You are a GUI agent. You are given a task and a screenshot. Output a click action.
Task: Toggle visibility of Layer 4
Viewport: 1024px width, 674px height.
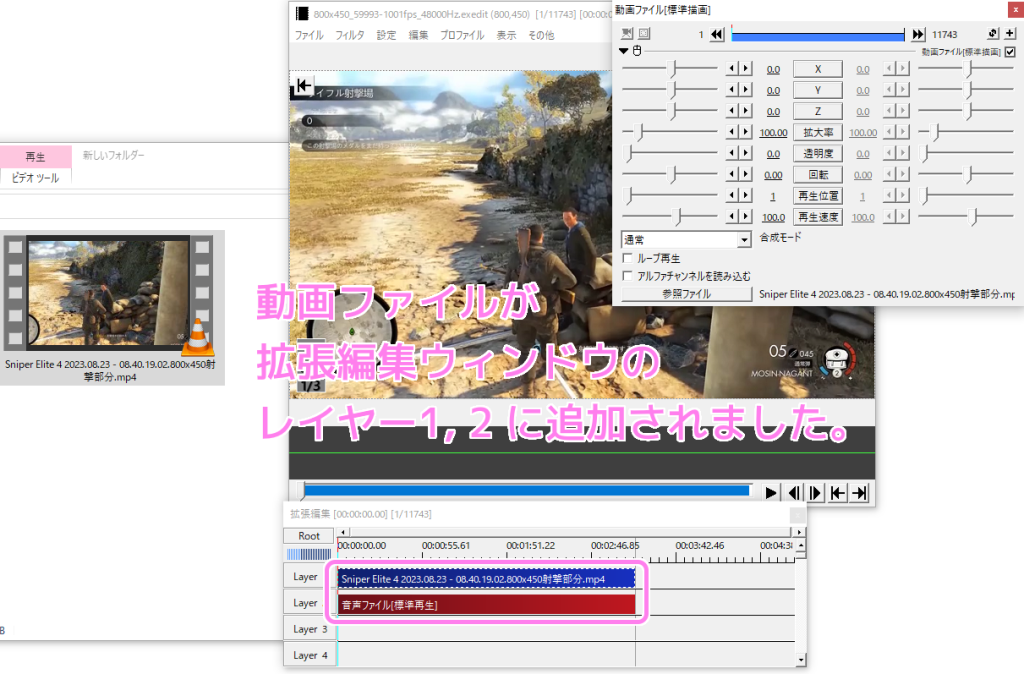point(309,655)
